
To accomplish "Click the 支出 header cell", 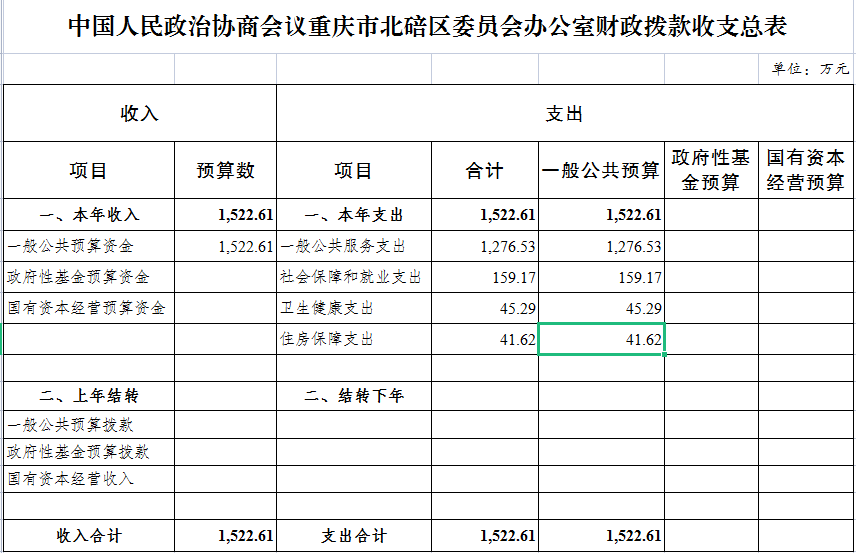I will [564, 113].
